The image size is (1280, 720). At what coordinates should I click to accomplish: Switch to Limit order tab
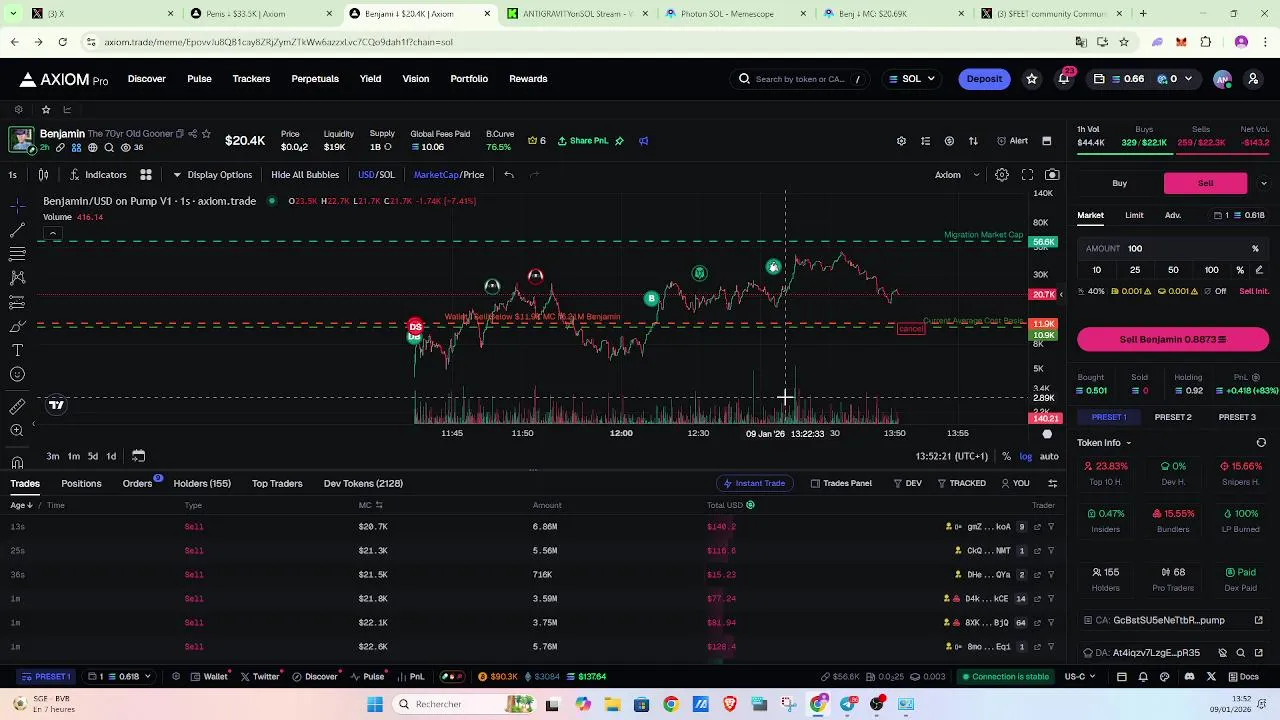click(x=1134, y=215)
